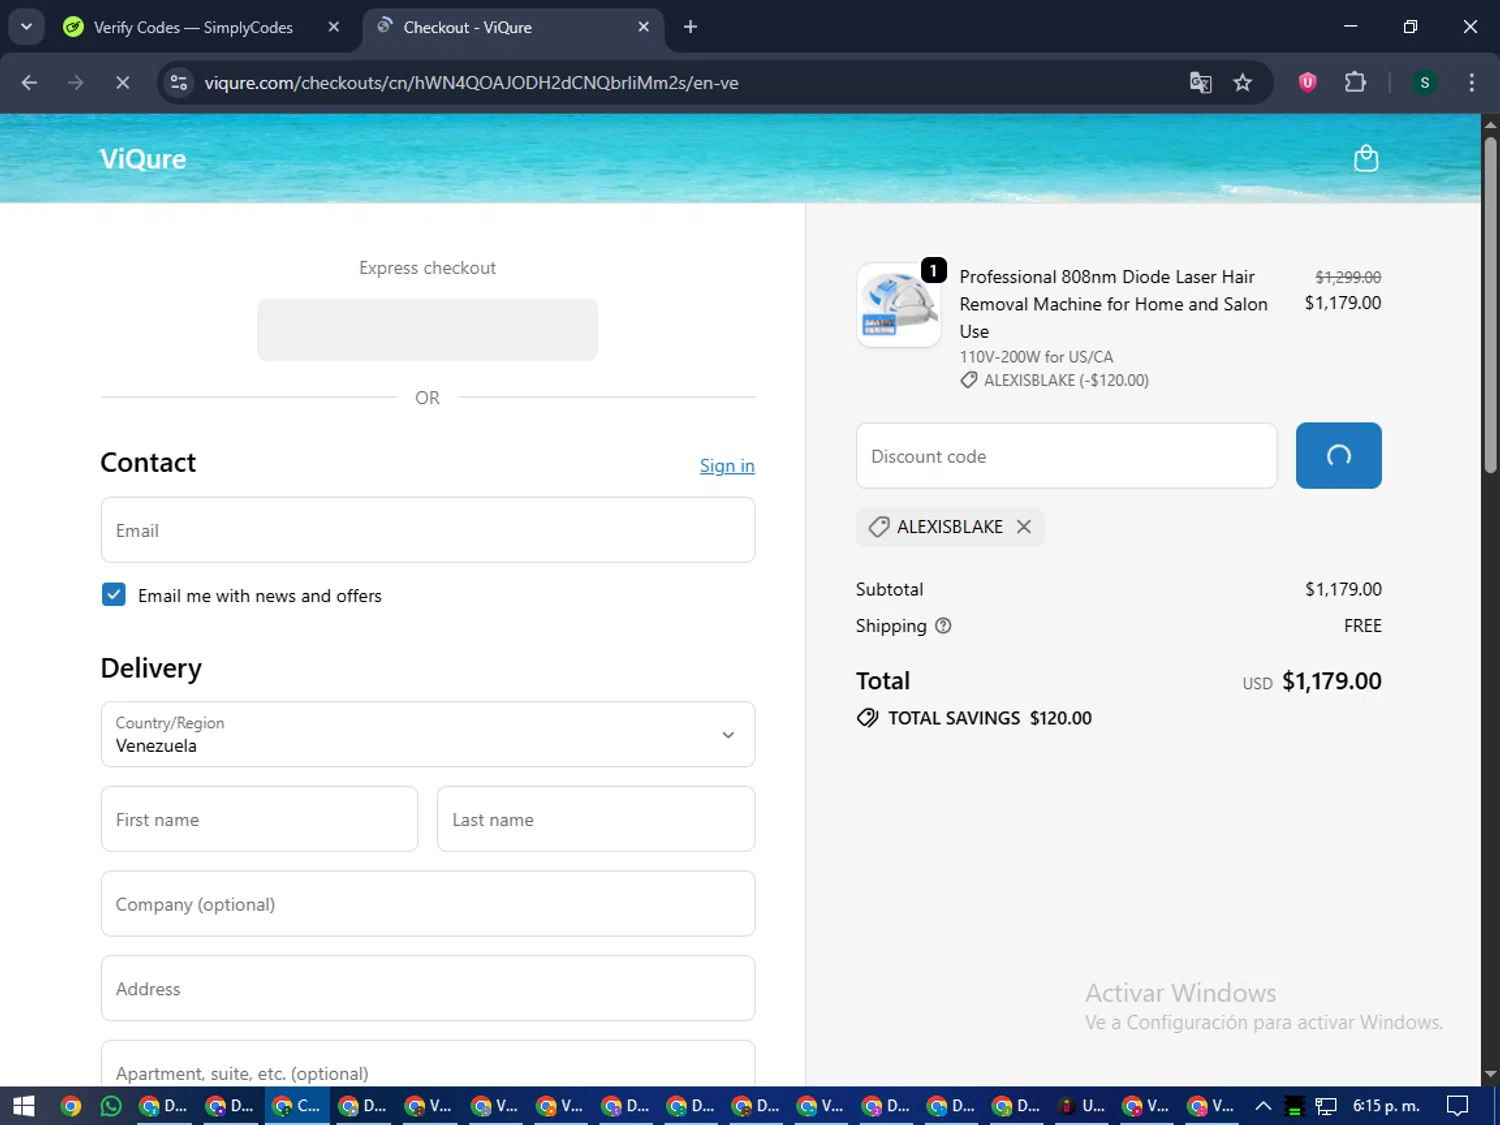Viewport: 1500px width, 1125px height.
Task: Focus the Email input field
Action: [428, 530]
